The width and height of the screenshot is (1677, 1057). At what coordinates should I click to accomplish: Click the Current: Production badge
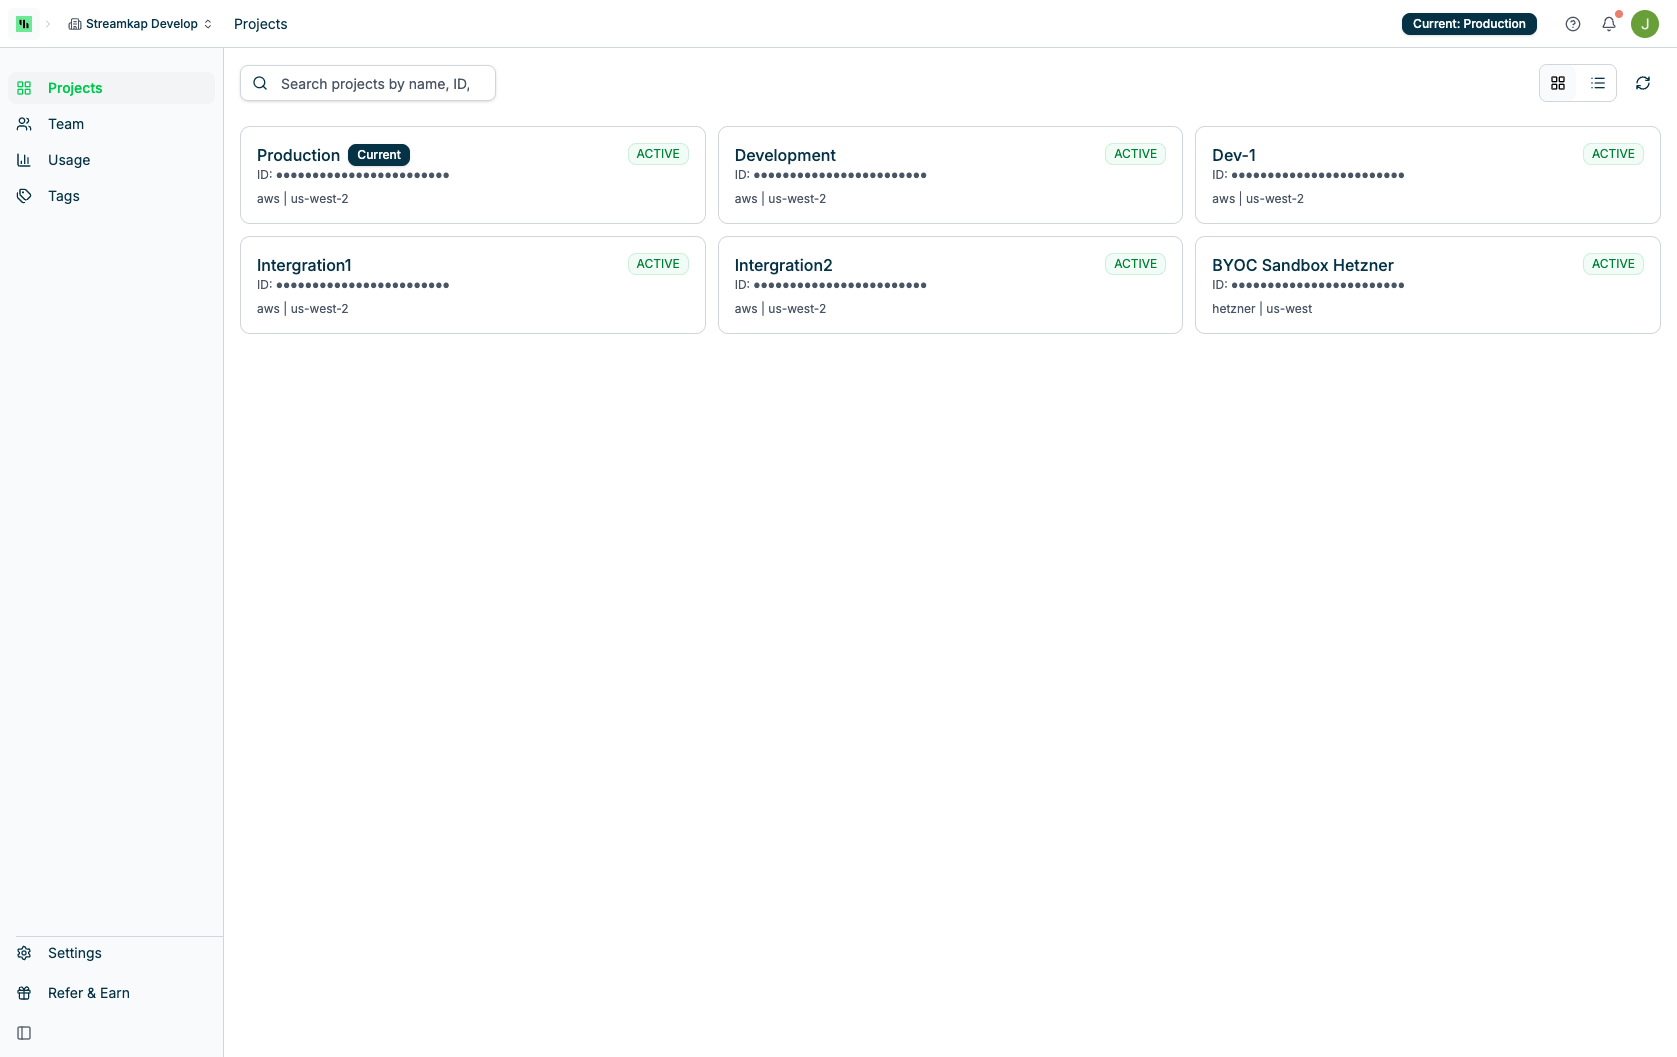(x=1469, y=23)
